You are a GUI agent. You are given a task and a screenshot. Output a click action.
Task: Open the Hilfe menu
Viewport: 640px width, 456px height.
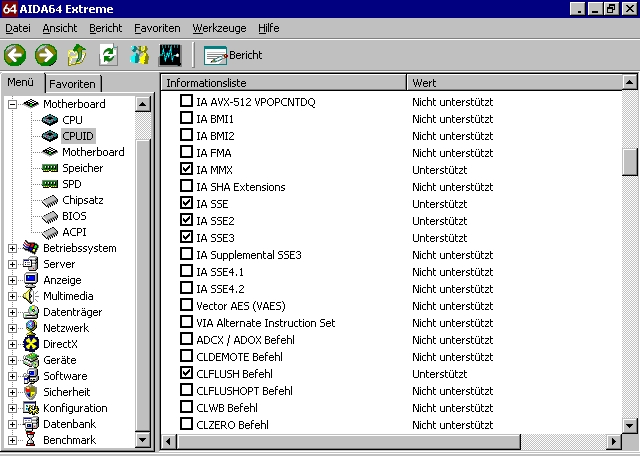269,28
